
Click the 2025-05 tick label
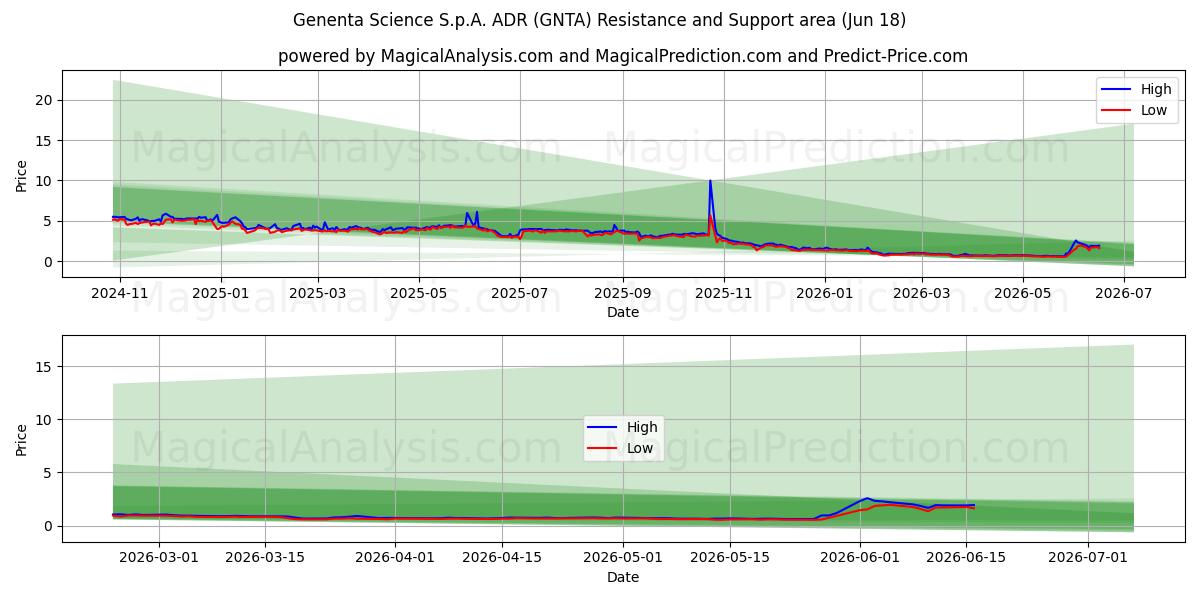coord(418,293)
